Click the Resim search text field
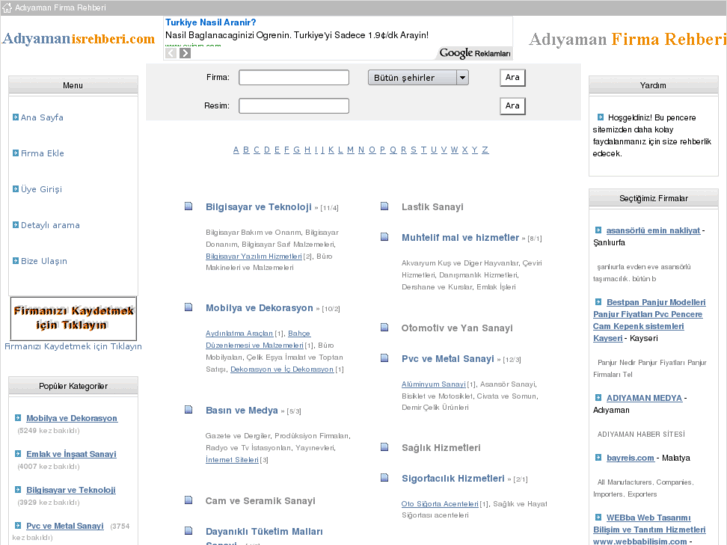727x545 pixels. (x=294, y=106)
